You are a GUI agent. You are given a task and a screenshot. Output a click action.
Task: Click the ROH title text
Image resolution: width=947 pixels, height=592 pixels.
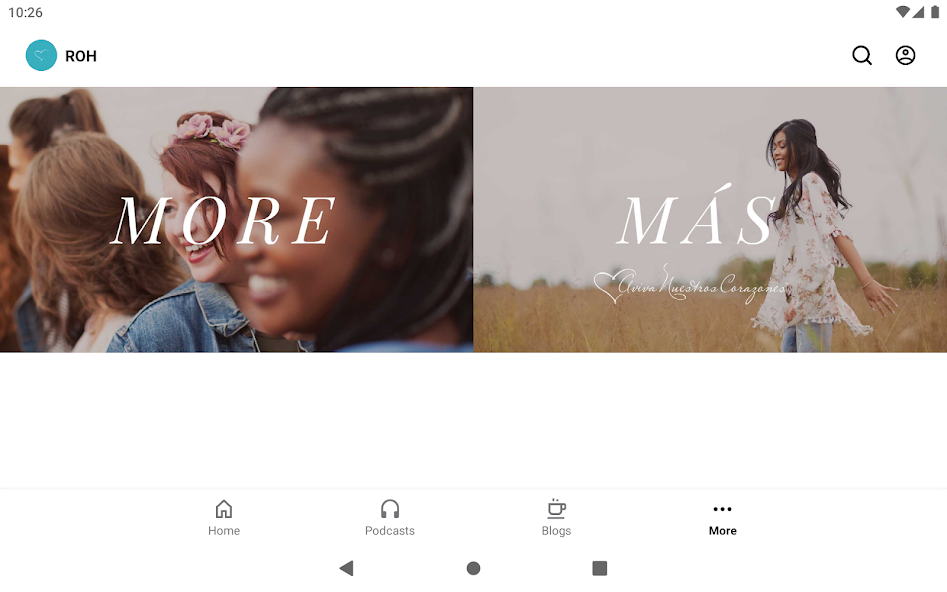81,56
